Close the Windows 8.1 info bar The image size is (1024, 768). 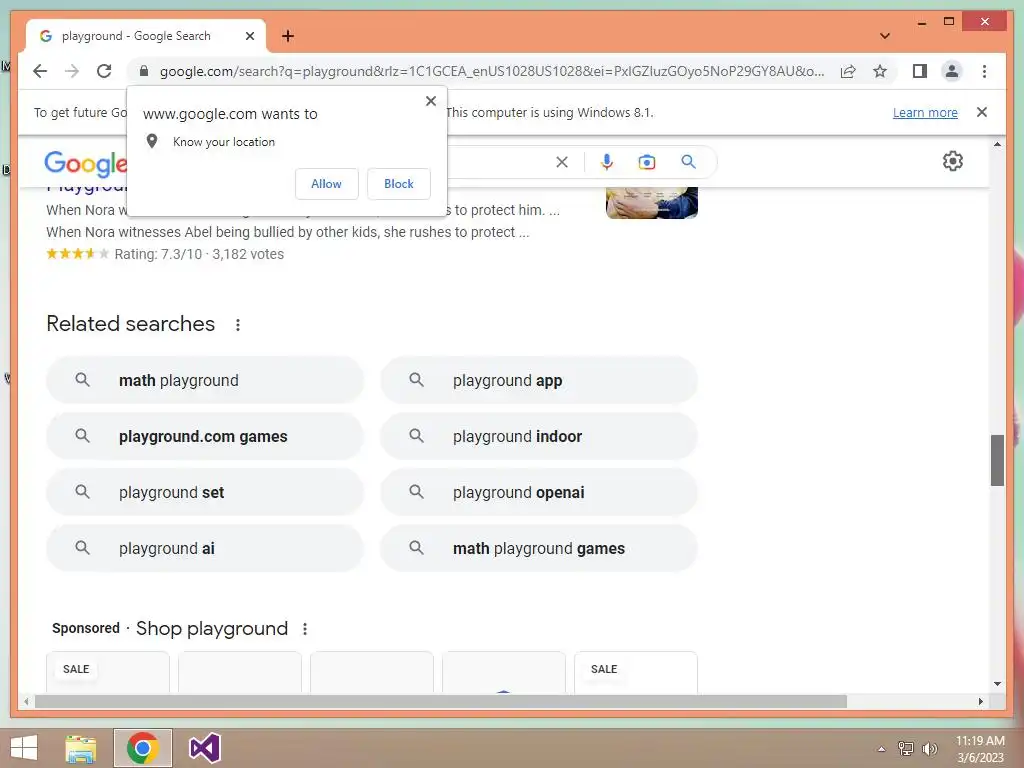982,112
